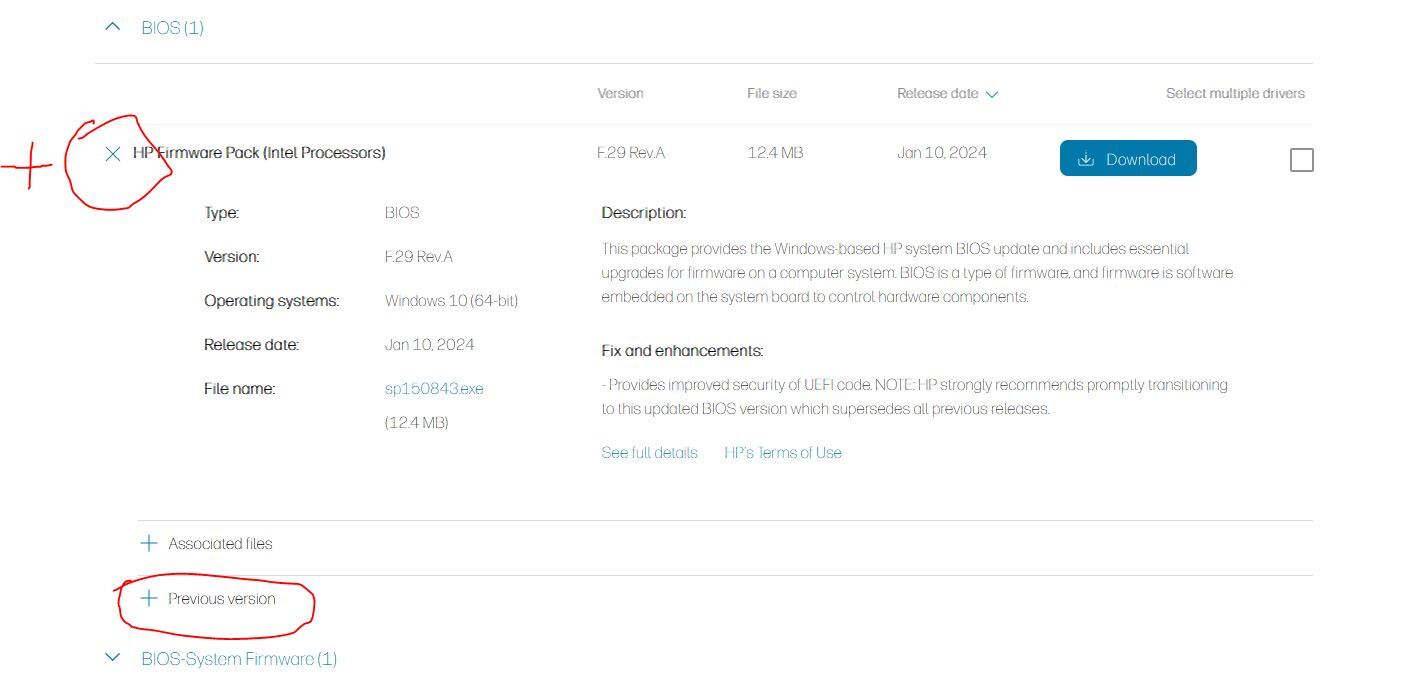Open HP's Terms of Use link
The width and height of the screenshot is (1417, 681).
pyautogui.click(x=783, y=453)
